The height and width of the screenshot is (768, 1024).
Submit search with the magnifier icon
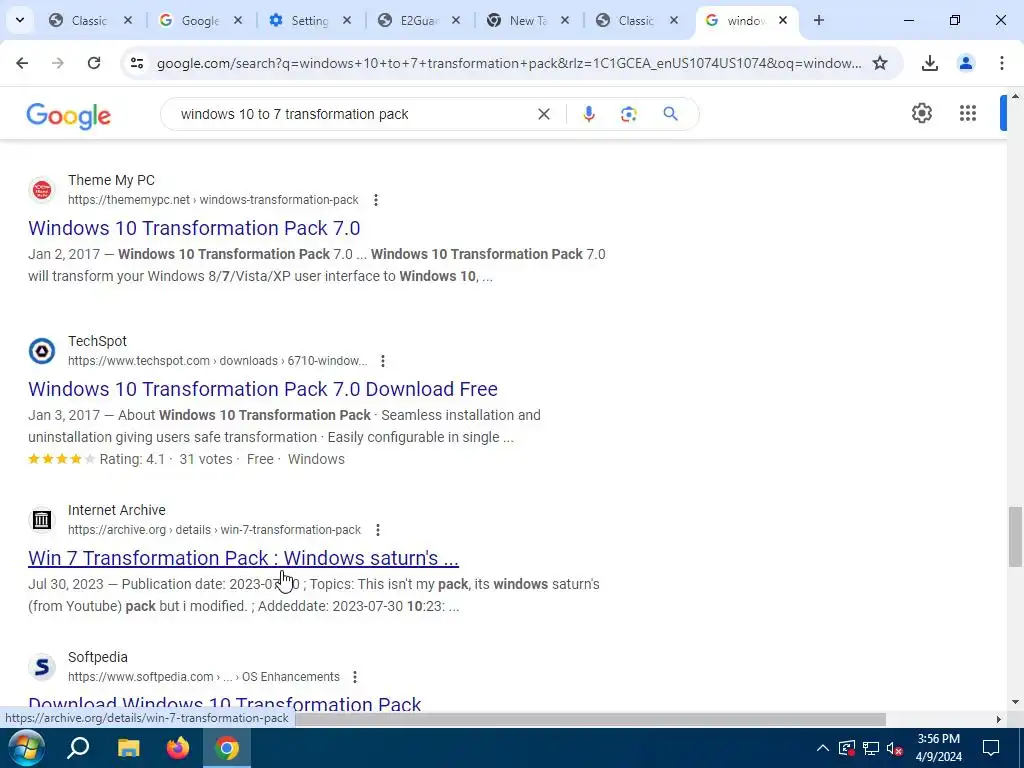pyautogui.click(x=670, y=114)
